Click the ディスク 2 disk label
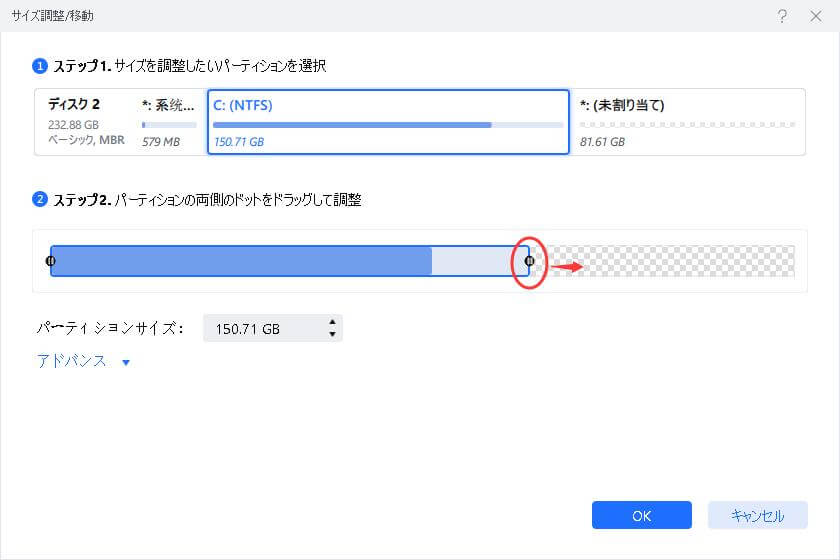 [74, 104]
